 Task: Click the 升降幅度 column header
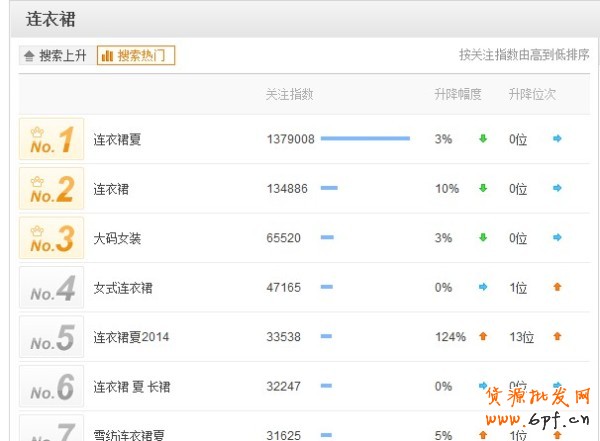(x=458, y=94)
